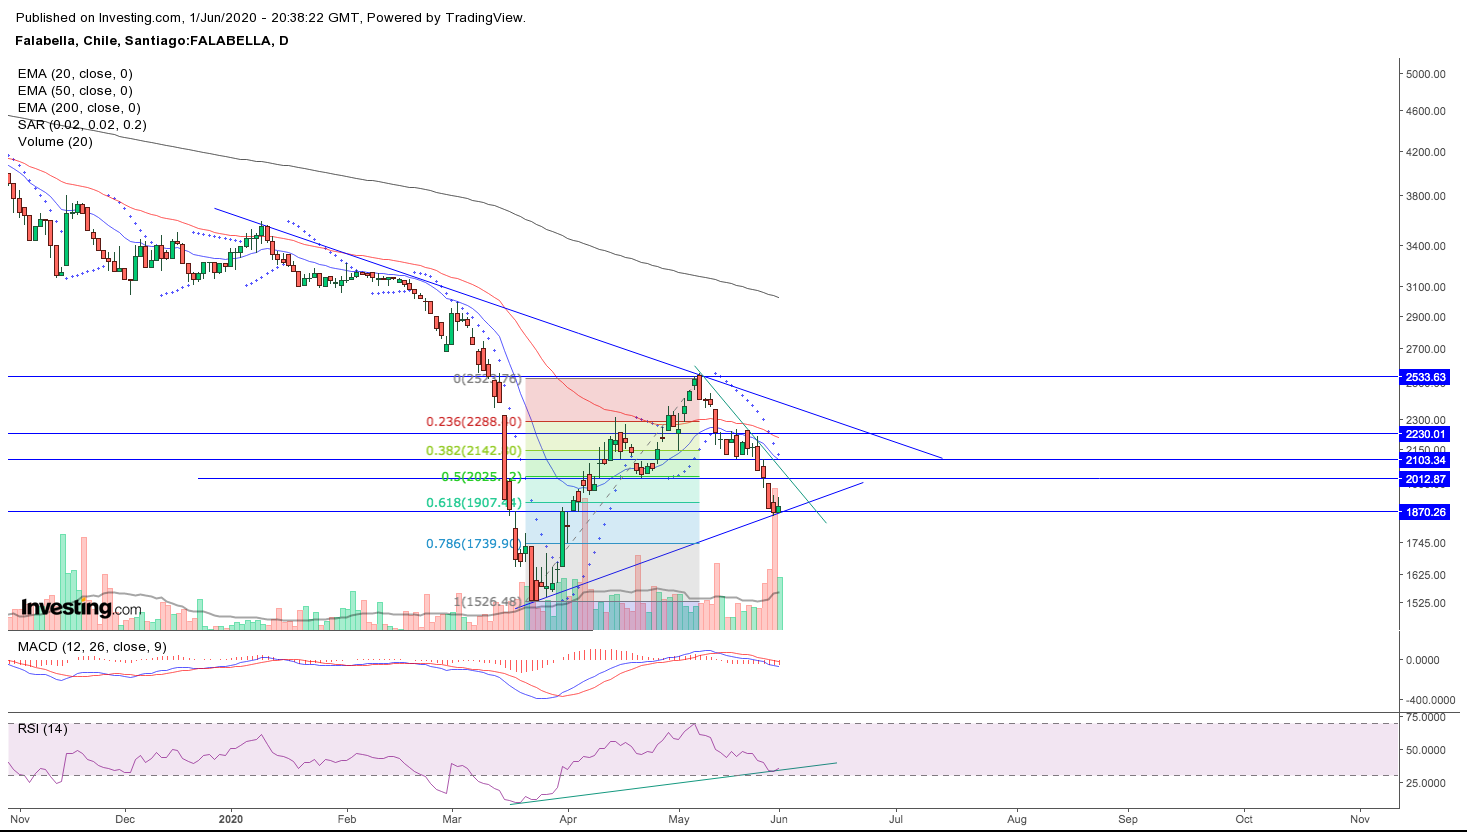This screenshot has width=1467, height=832.
Task: Click the EMA (20, close, 0) indicator label
Action: [x=75, y=74]
